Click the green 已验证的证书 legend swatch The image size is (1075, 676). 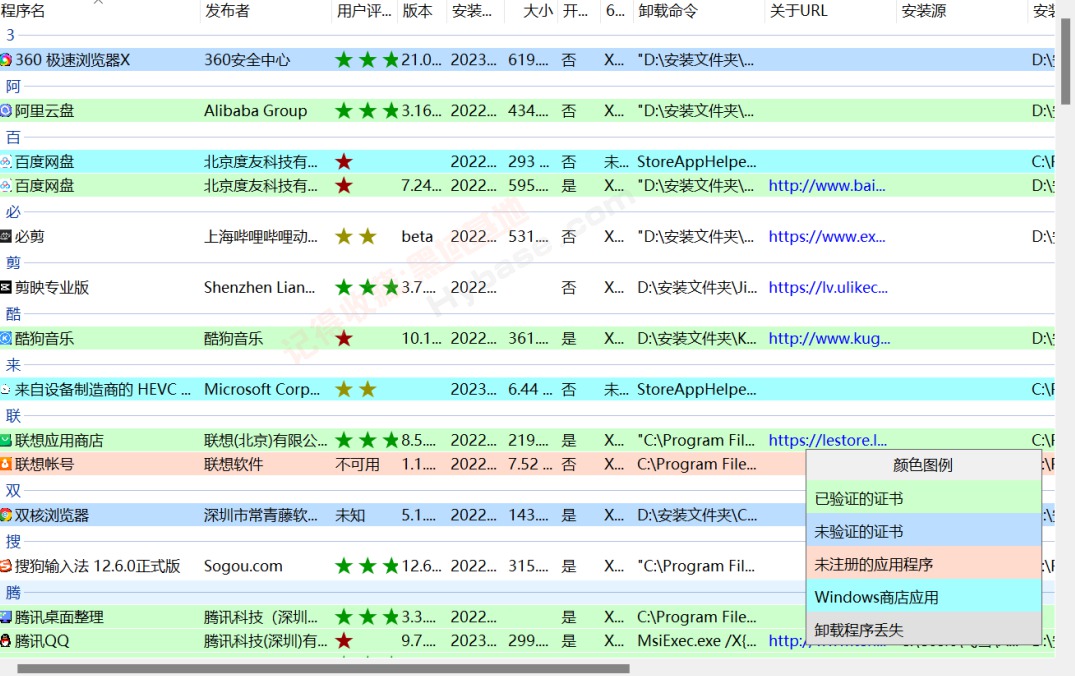pyautogui.click(x=923, y=498)
